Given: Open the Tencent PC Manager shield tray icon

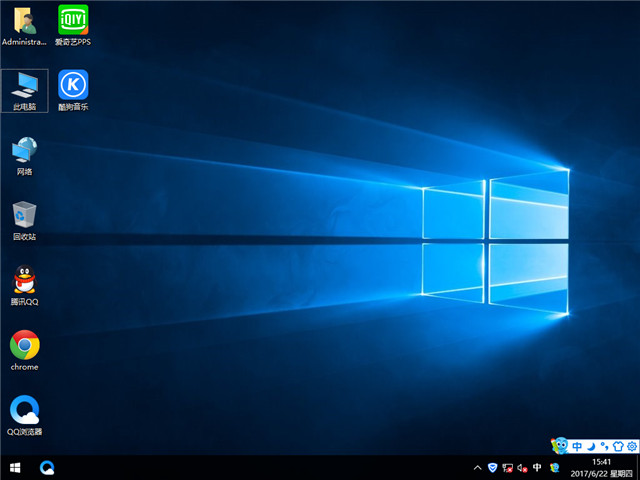Looking at the screenshot, I should [x=493, y=468].
